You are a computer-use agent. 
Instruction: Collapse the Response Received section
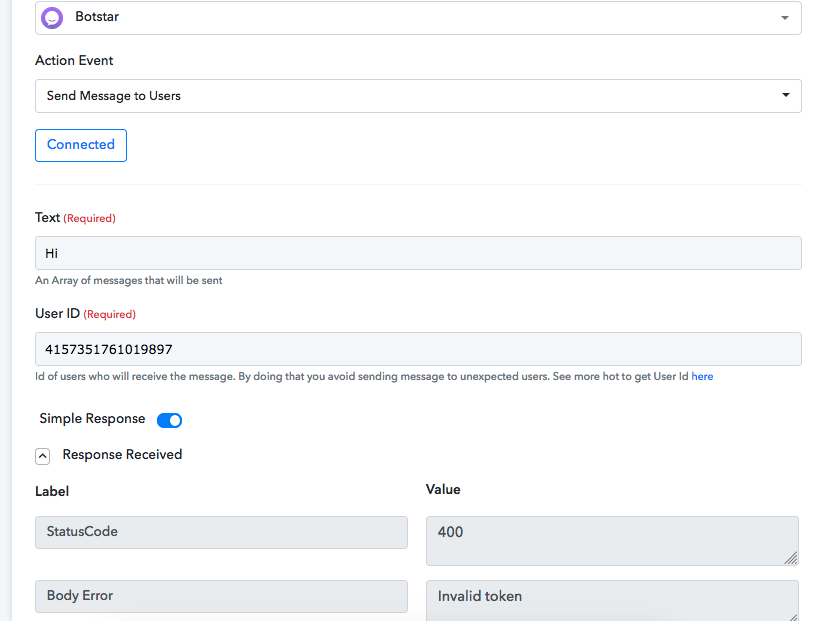click(43, 456)
